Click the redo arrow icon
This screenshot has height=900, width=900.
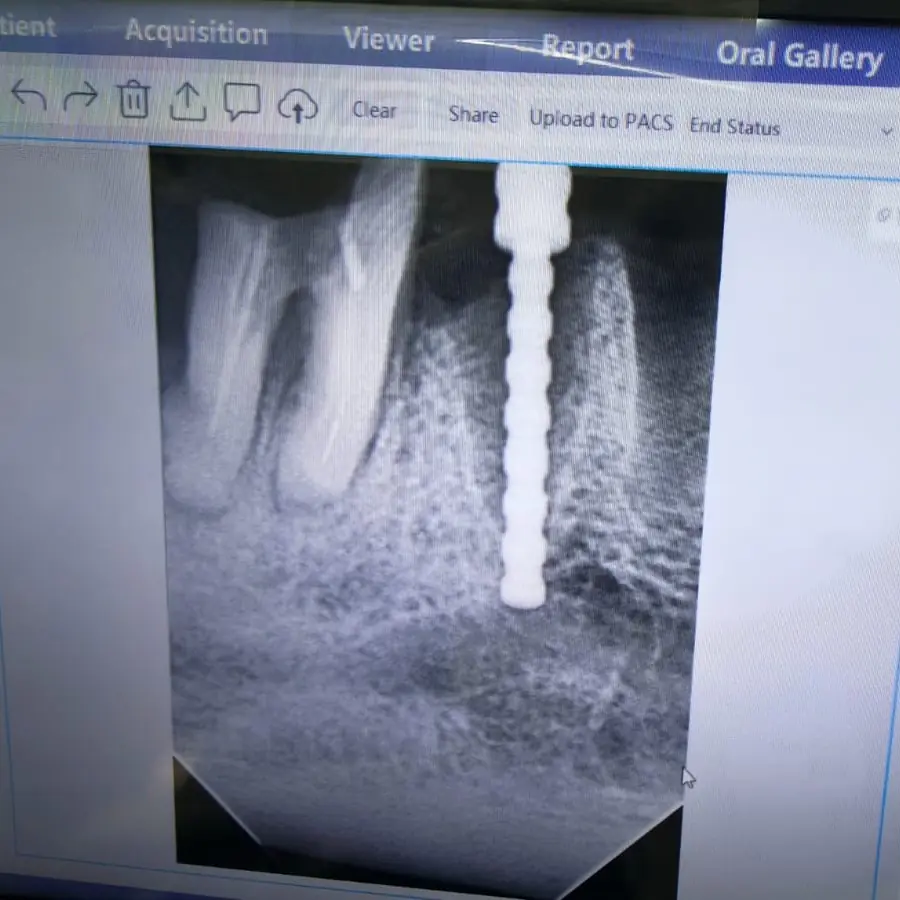pos(80,95)
